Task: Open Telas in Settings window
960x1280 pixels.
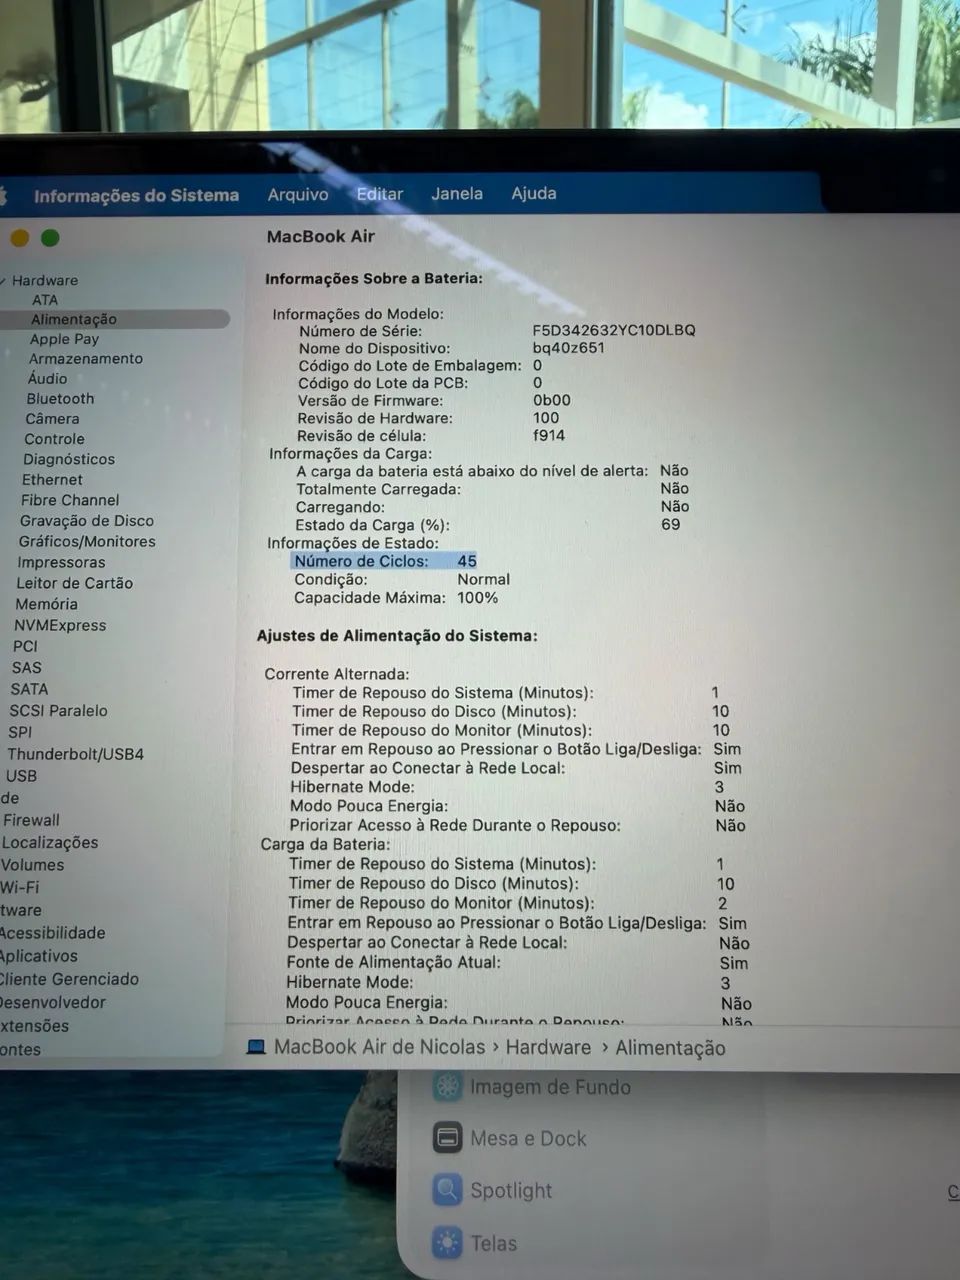Action: click(x=494, y=1244)
